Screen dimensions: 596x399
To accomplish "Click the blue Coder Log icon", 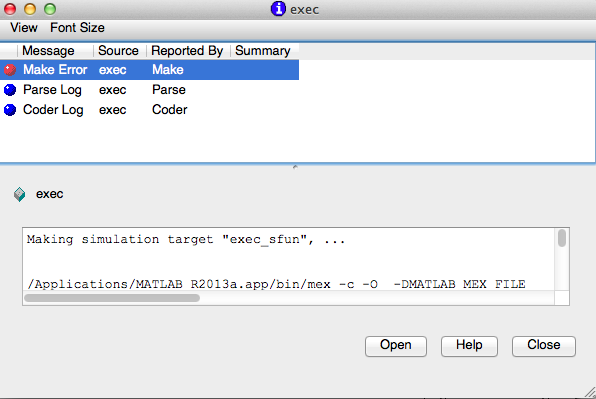I will pyautogui.click(x=10, y=110).
